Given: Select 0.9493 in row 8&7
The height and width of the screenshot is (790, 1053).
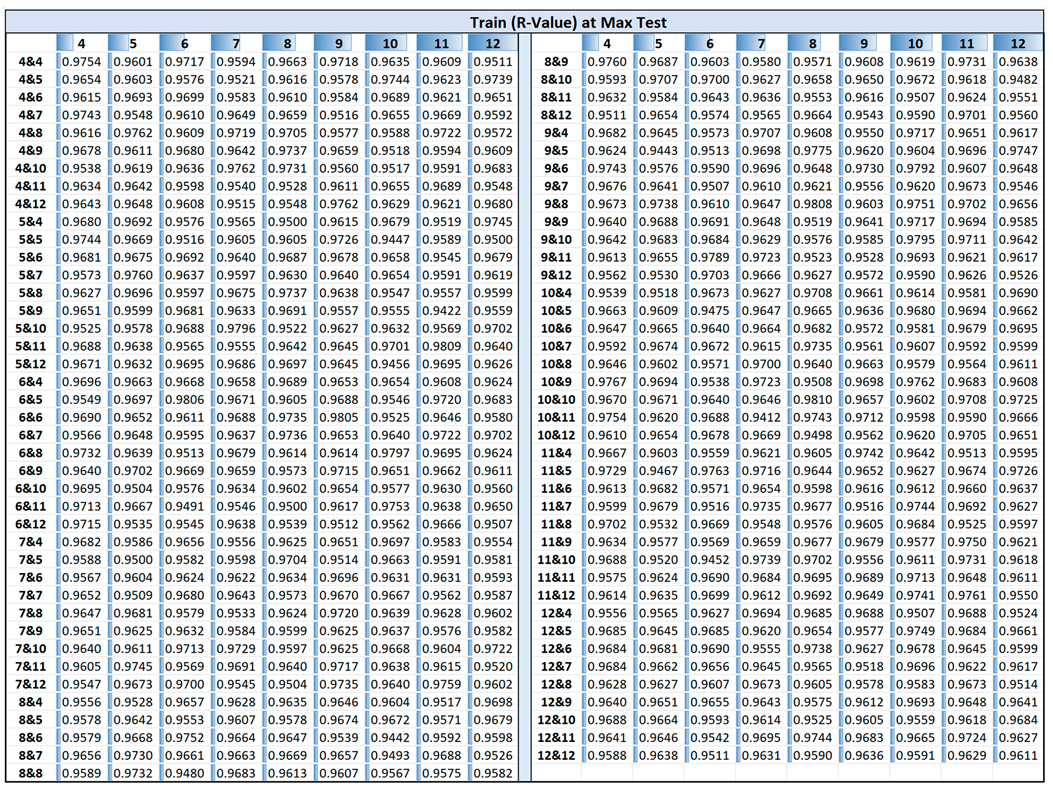Looking at the screenshot, I should [x=390, y=756].
